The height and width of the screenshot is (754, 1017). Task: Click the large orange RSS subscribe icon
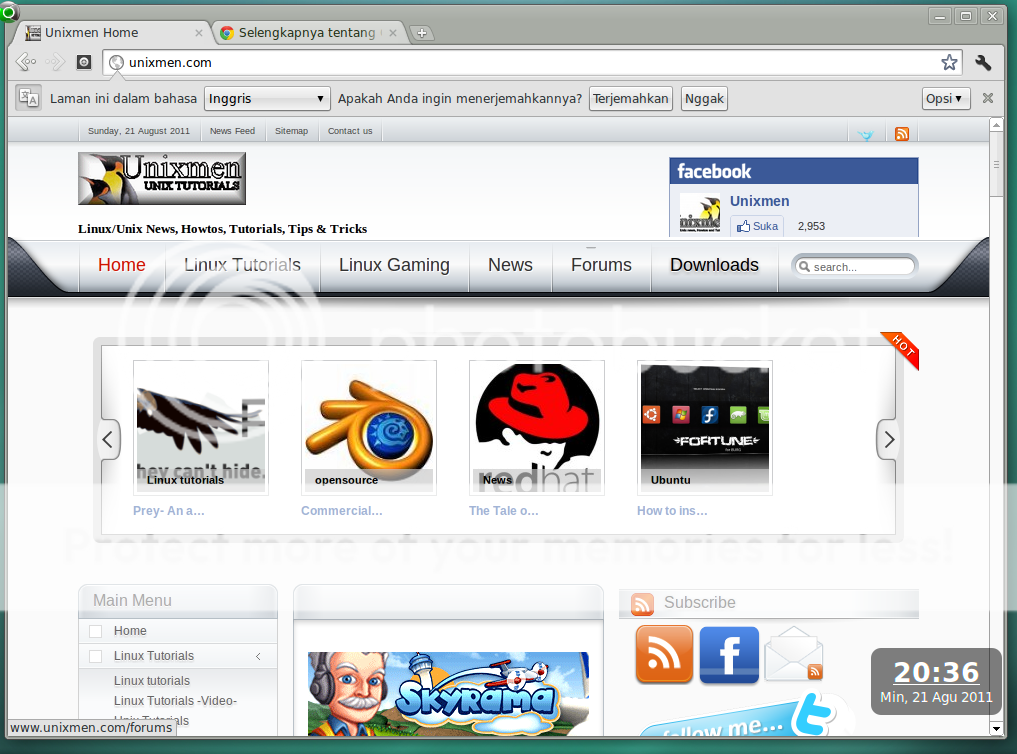click(x=664, y=654)
